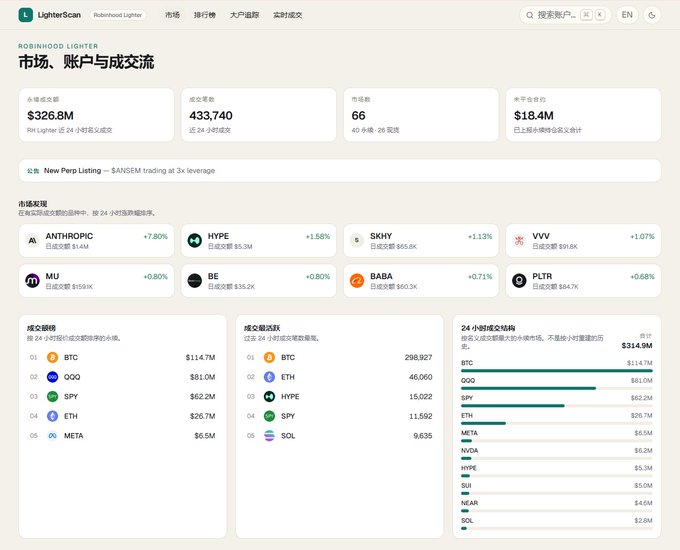Screen dimensions: 680x550
Task: Click the SKHY market icon
Action: tap(357, 240)
